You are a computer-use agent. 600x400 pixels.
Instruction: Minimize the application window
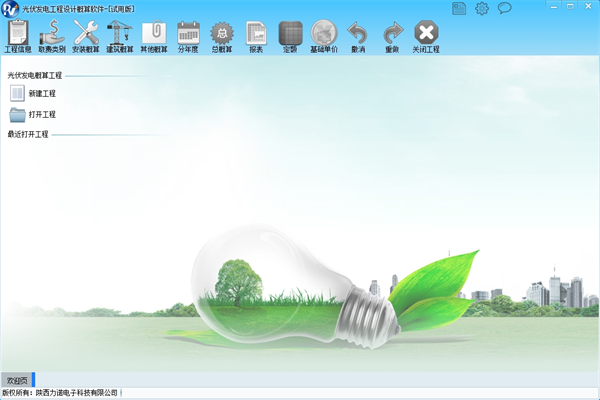coord(553,7)
